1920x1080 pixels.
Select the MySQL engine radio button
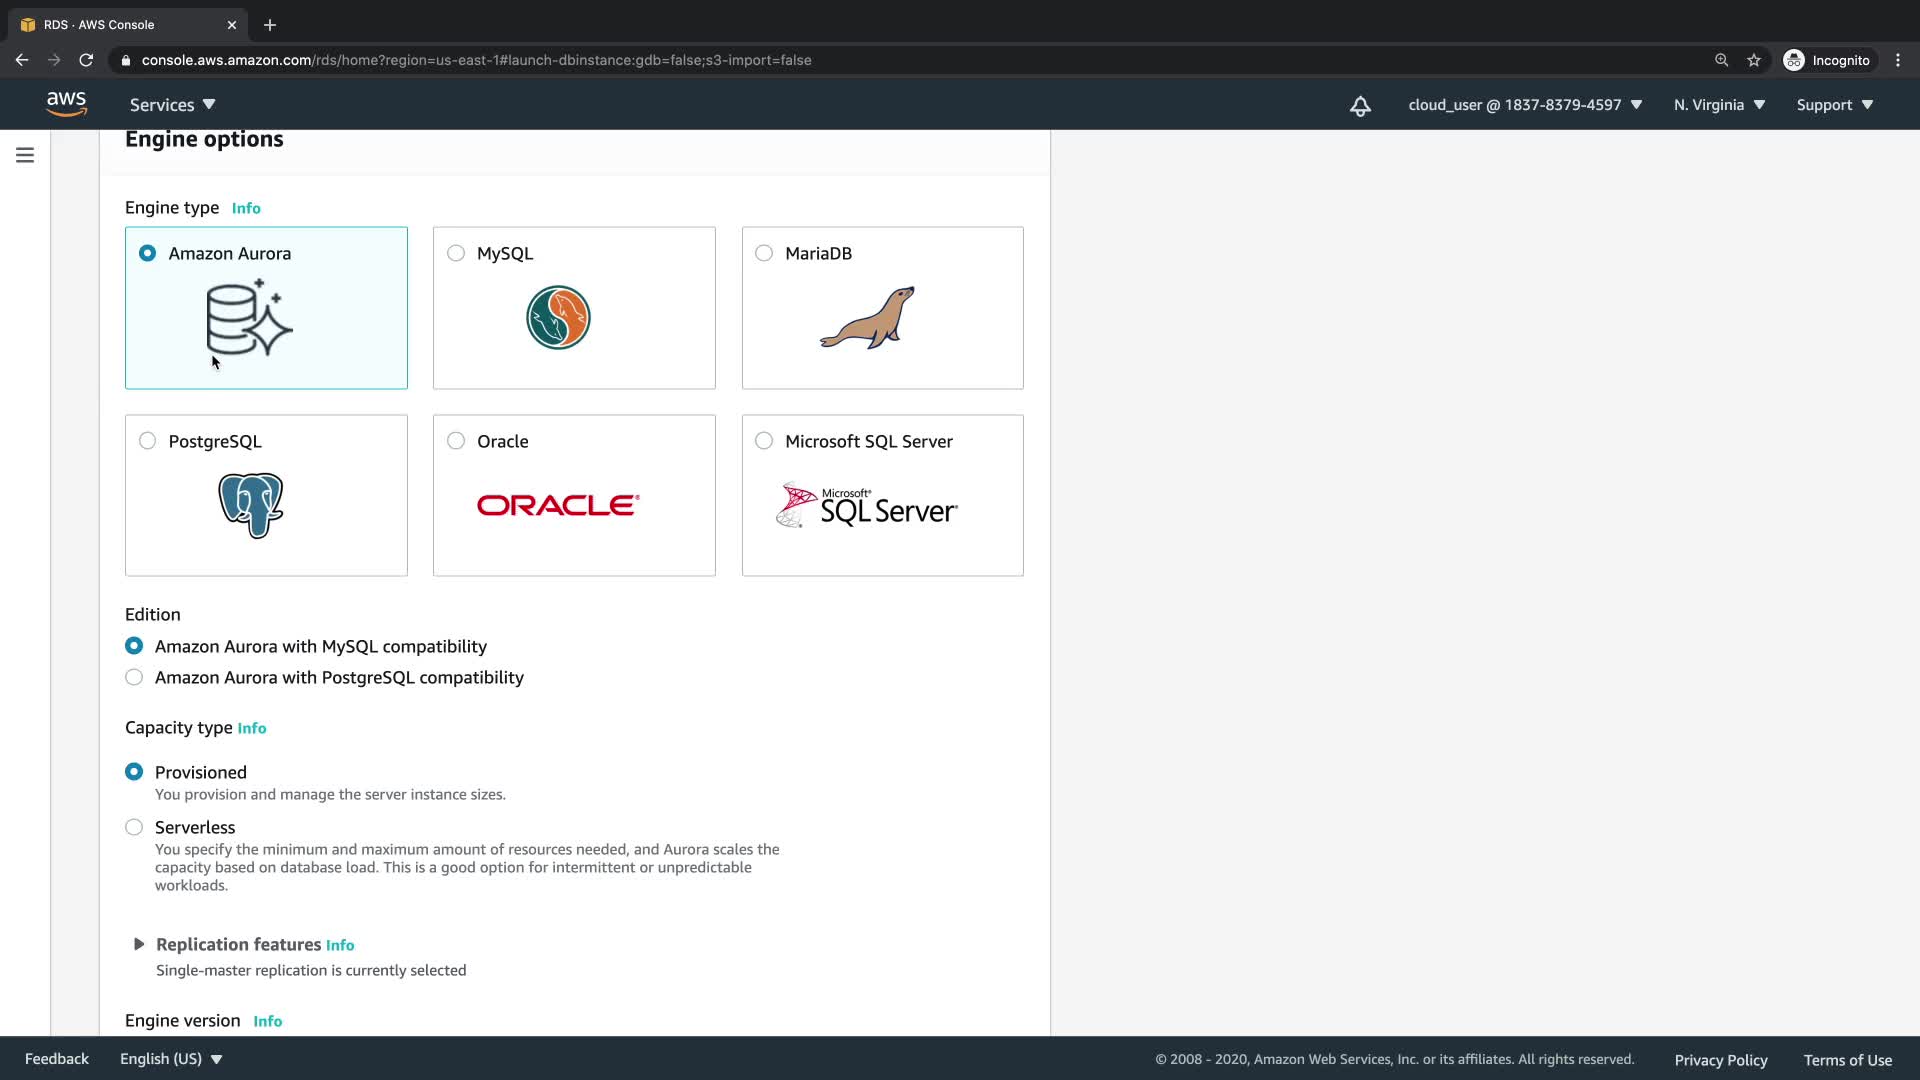click(456, 253)
